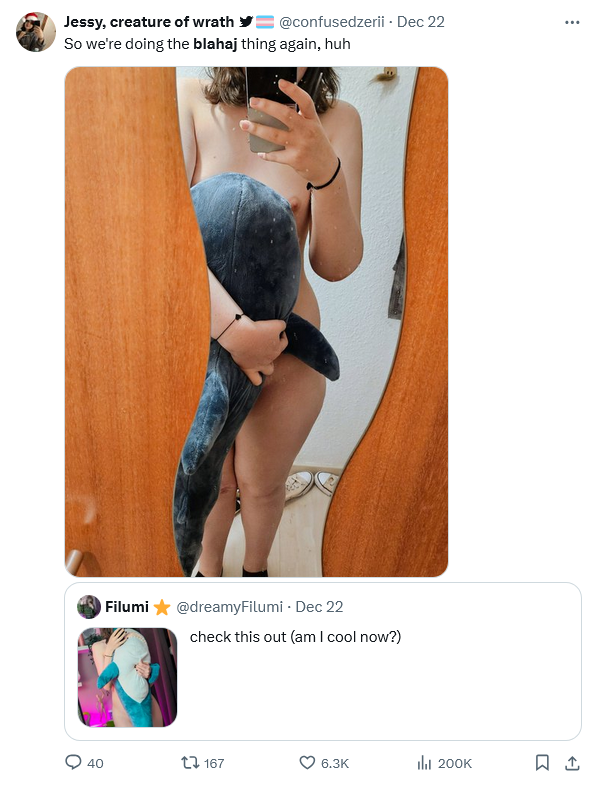Open the @confusedzerii handle link
The height and width of the screenshot is (785, 598).
coord(332,22)
